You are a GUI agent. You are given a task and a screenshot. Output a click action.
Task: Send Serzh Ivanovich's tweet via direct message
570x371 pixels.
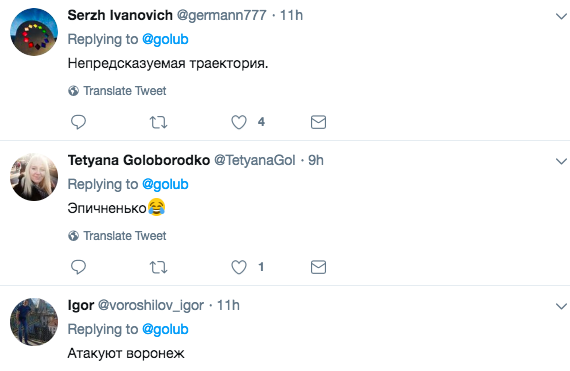pos(318,122)
